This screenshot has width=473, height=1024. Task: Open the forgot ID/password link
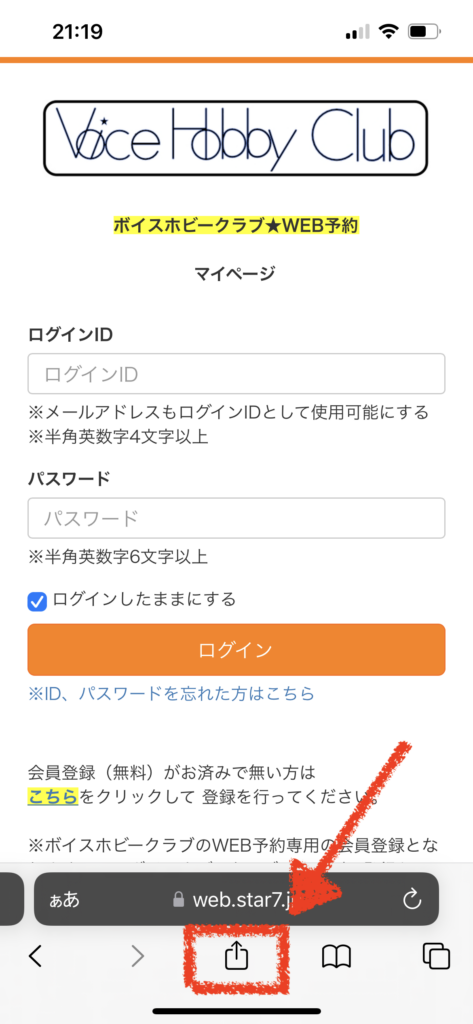pos(171,693)
